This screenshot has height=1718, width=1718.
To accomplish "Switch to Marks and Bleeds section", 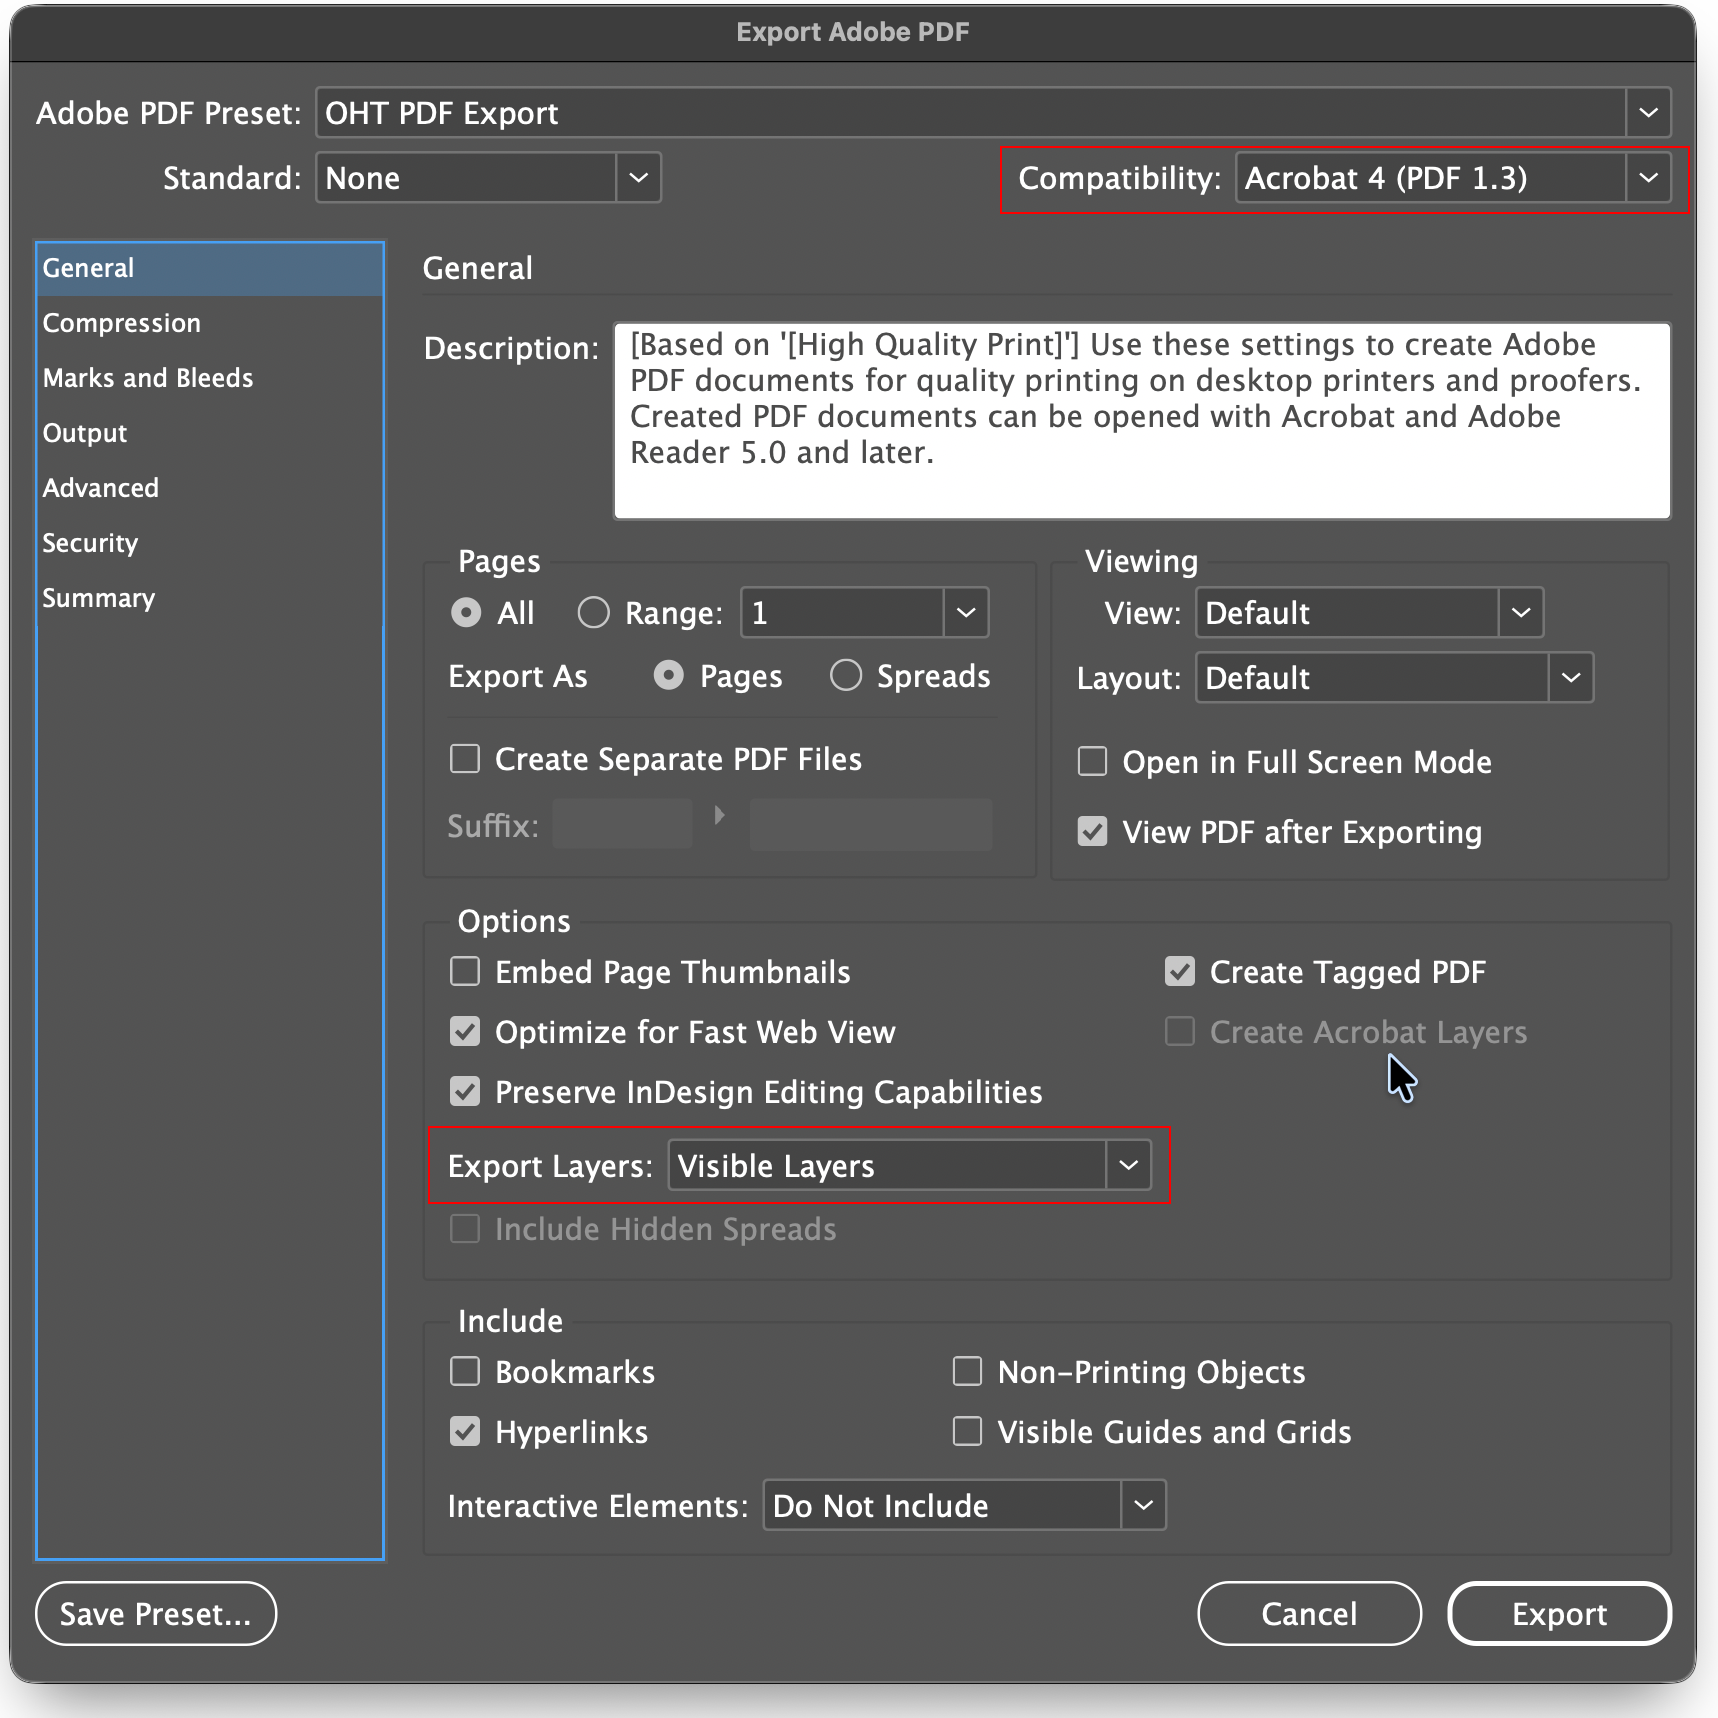I will point(147,378).
